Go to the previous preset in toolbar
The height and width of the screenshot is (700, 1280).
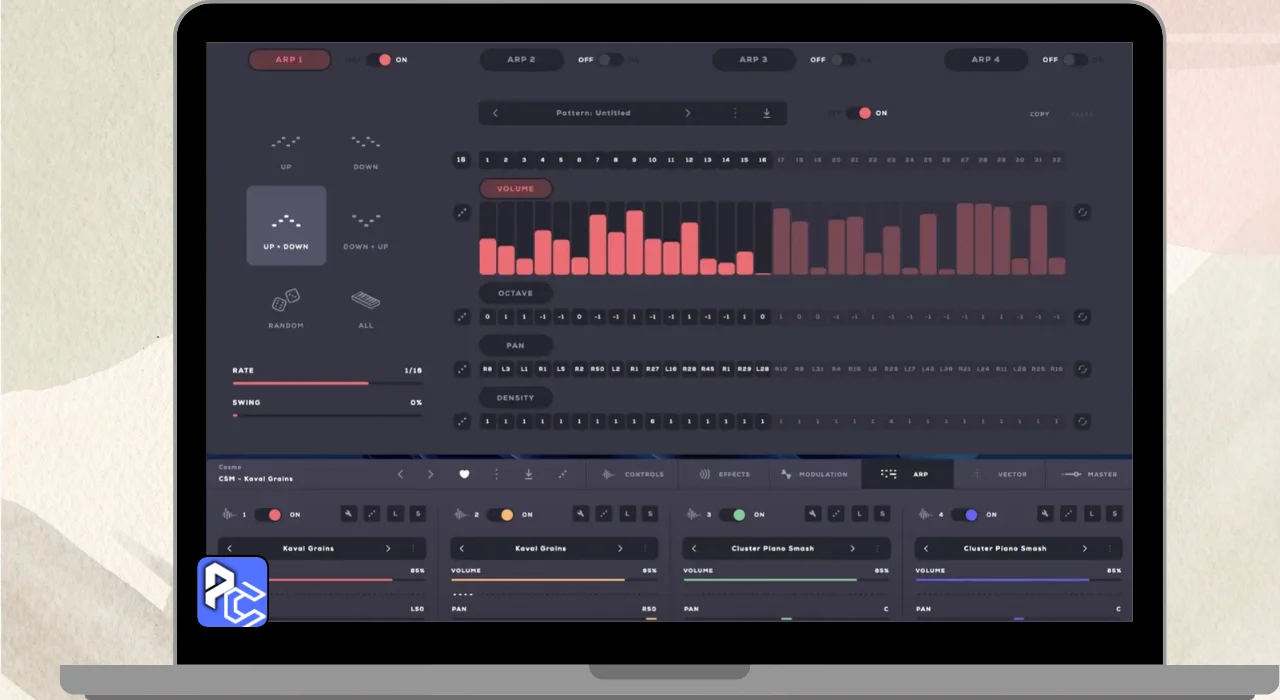tap(400, 474)
